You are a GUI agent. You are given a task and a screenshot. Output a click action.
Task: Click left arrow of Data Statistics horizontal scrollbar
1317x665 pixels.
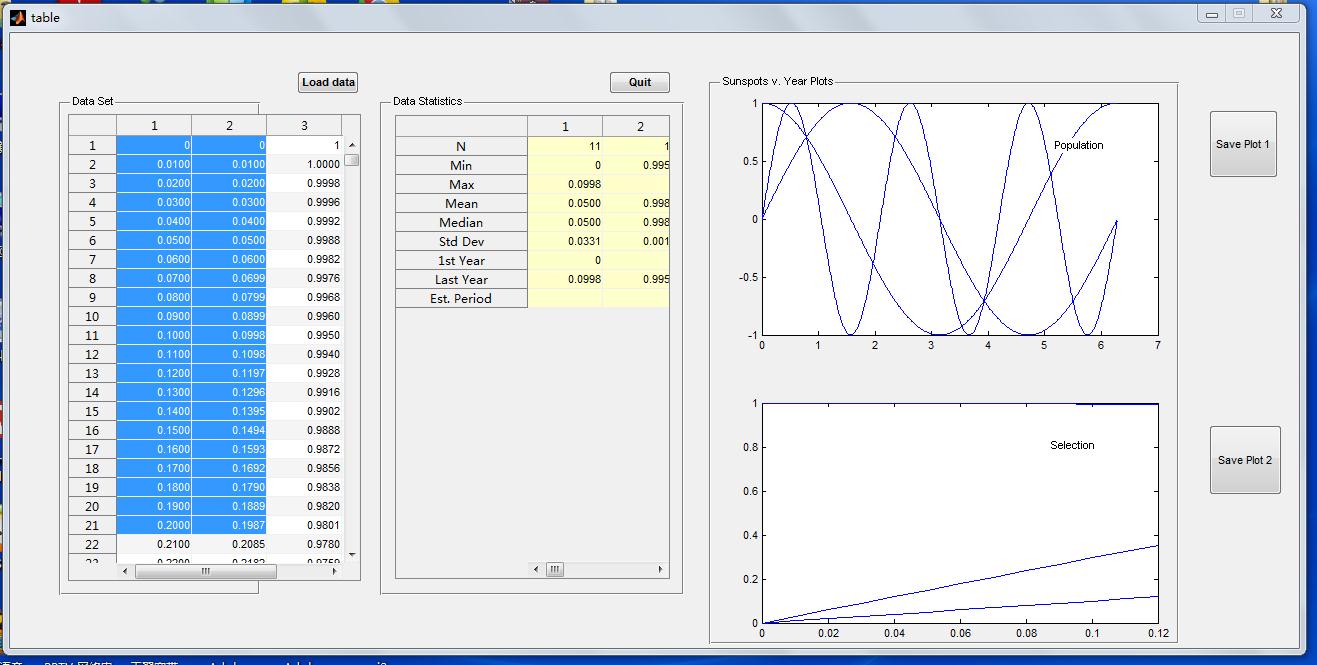pyautogui.click(x=536, y=570)
